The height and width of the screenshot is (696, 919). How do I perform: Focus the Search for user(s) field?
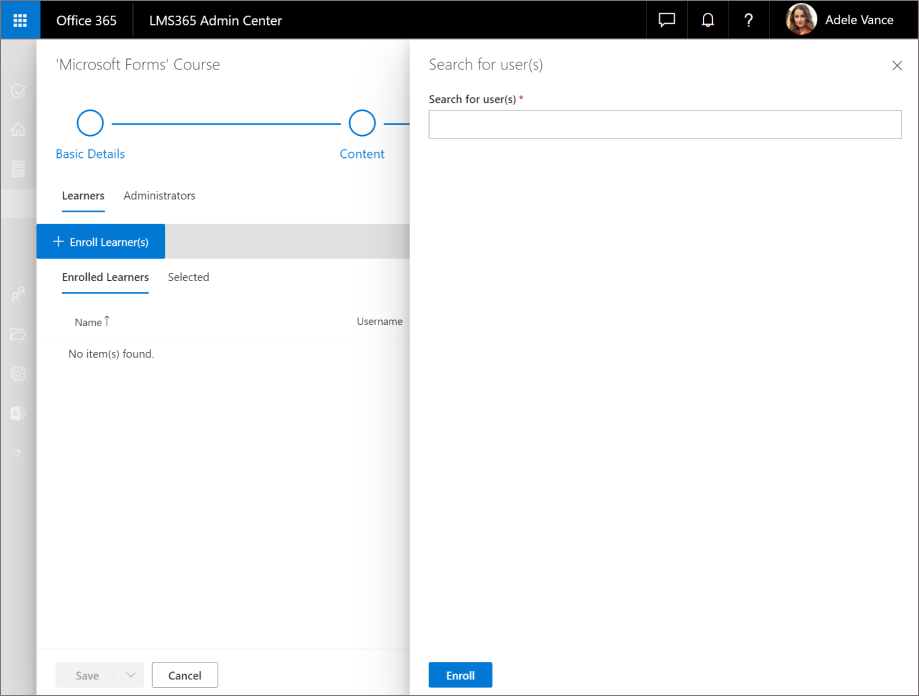click(664, 125)
